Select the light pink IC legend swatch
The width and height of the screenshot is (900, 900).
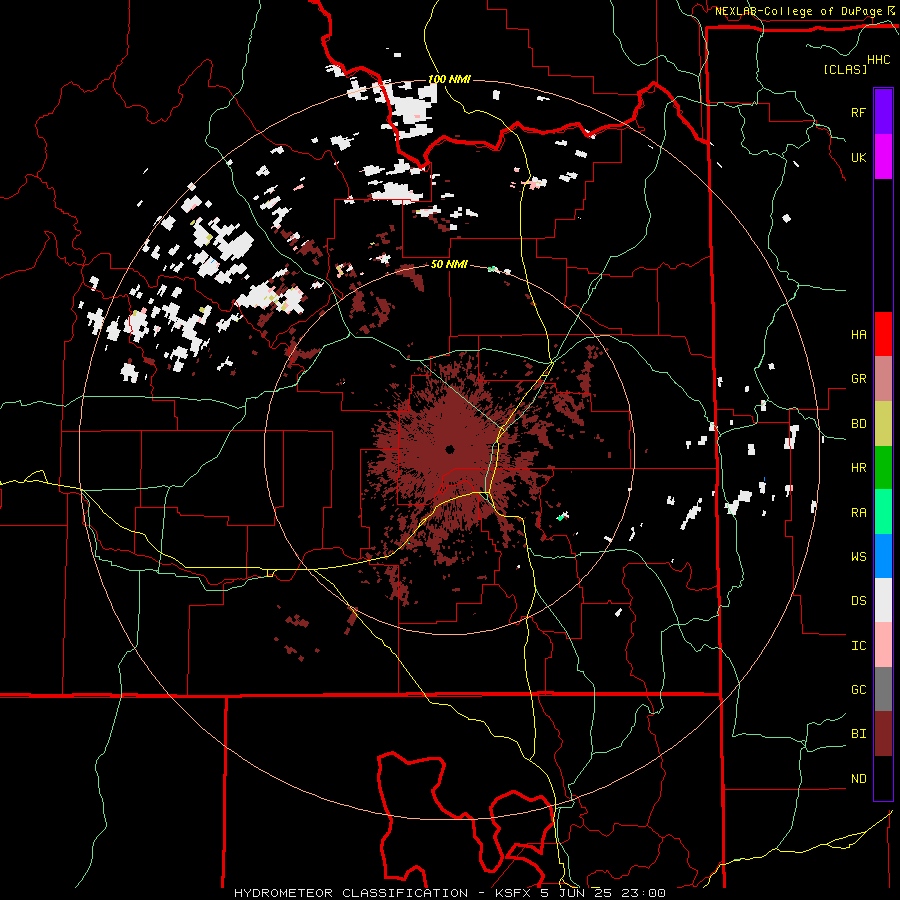tap(883, 645)
